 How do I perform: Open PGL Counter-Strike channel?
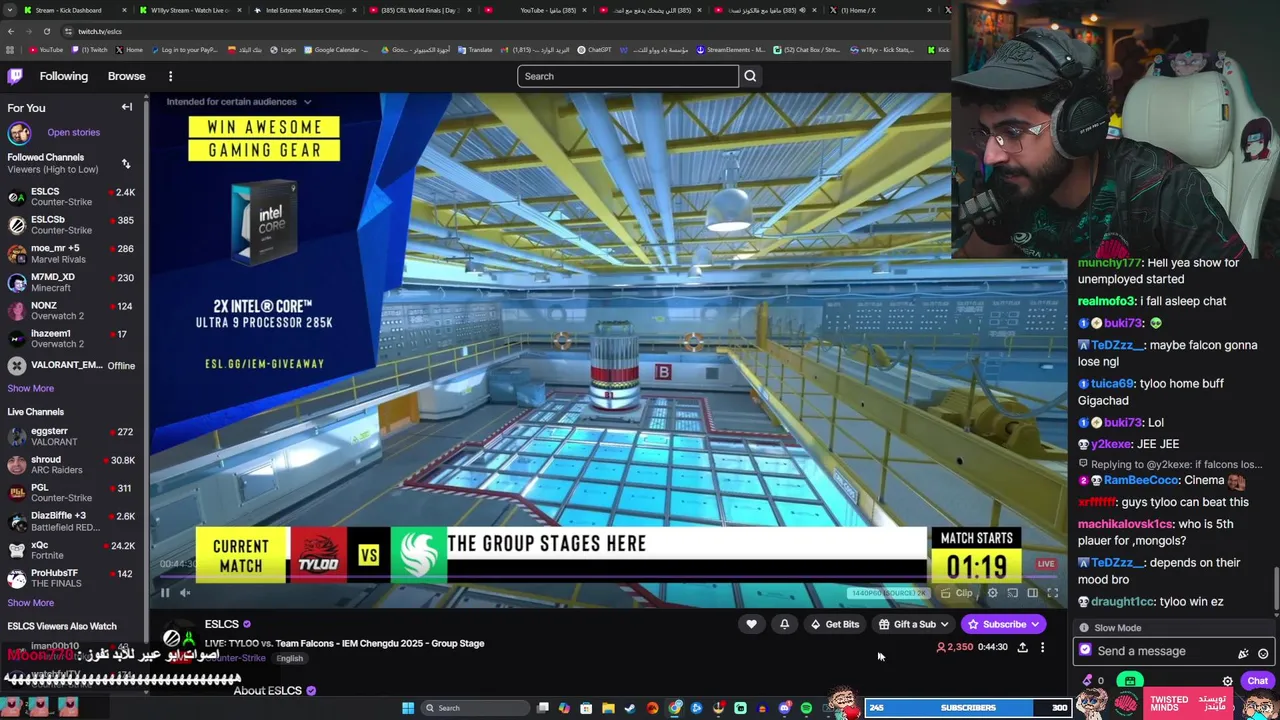click(72, 493)
